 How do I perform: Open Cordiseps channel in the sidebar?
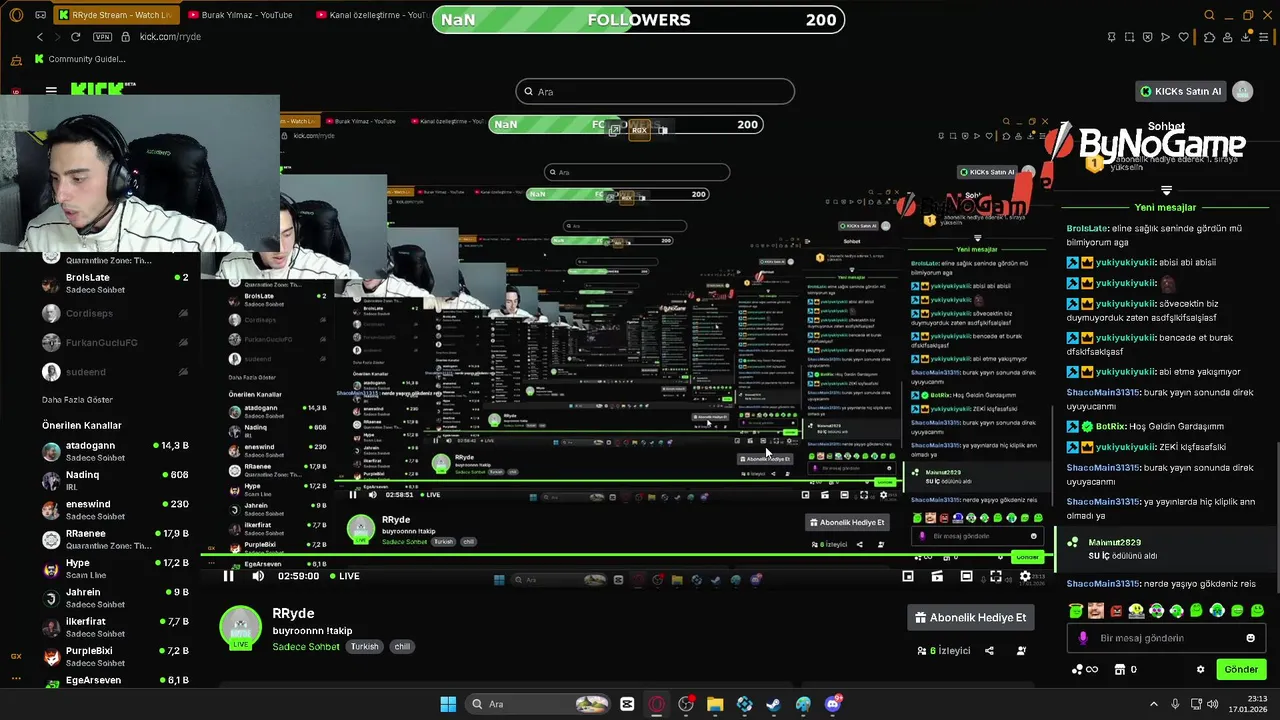tap(115, 313)
